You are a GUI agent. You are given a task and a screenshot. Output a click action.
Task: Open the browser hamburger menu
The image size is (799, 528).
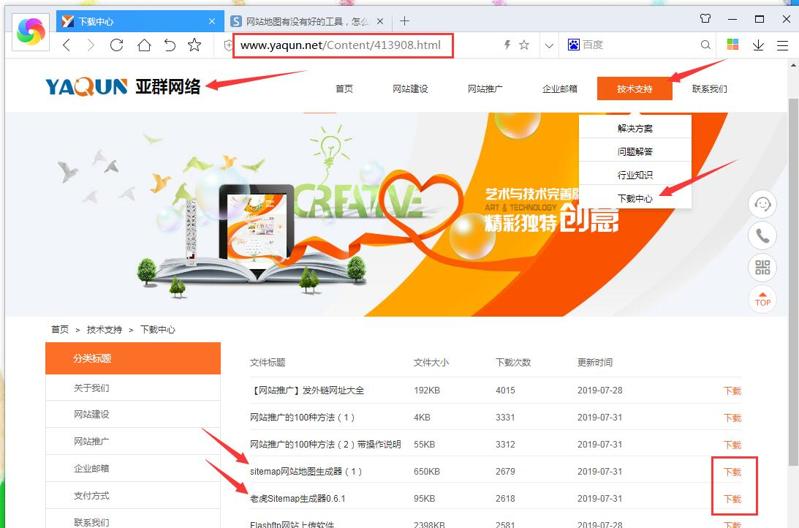click(x=783, y=45)
